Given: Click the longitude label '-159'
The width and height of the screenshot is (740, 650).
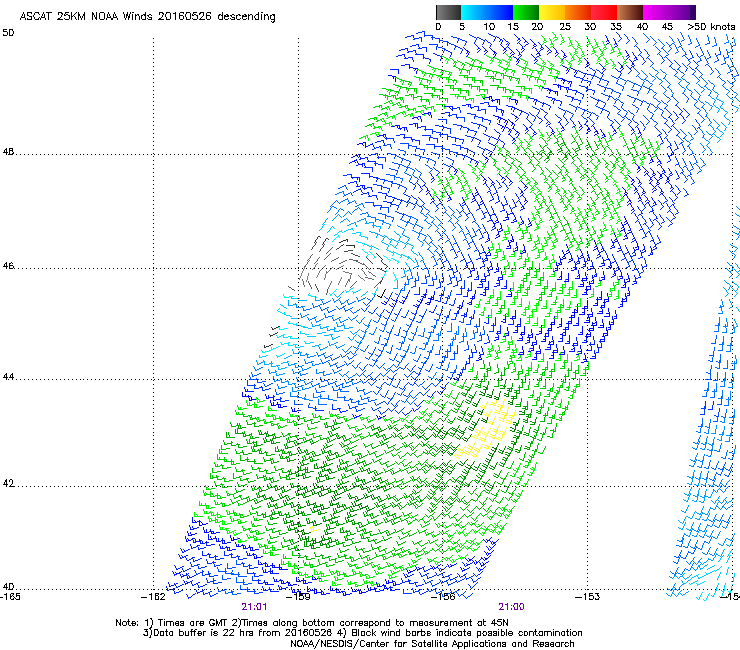Looking at the screenshot, I should point(298,597).
